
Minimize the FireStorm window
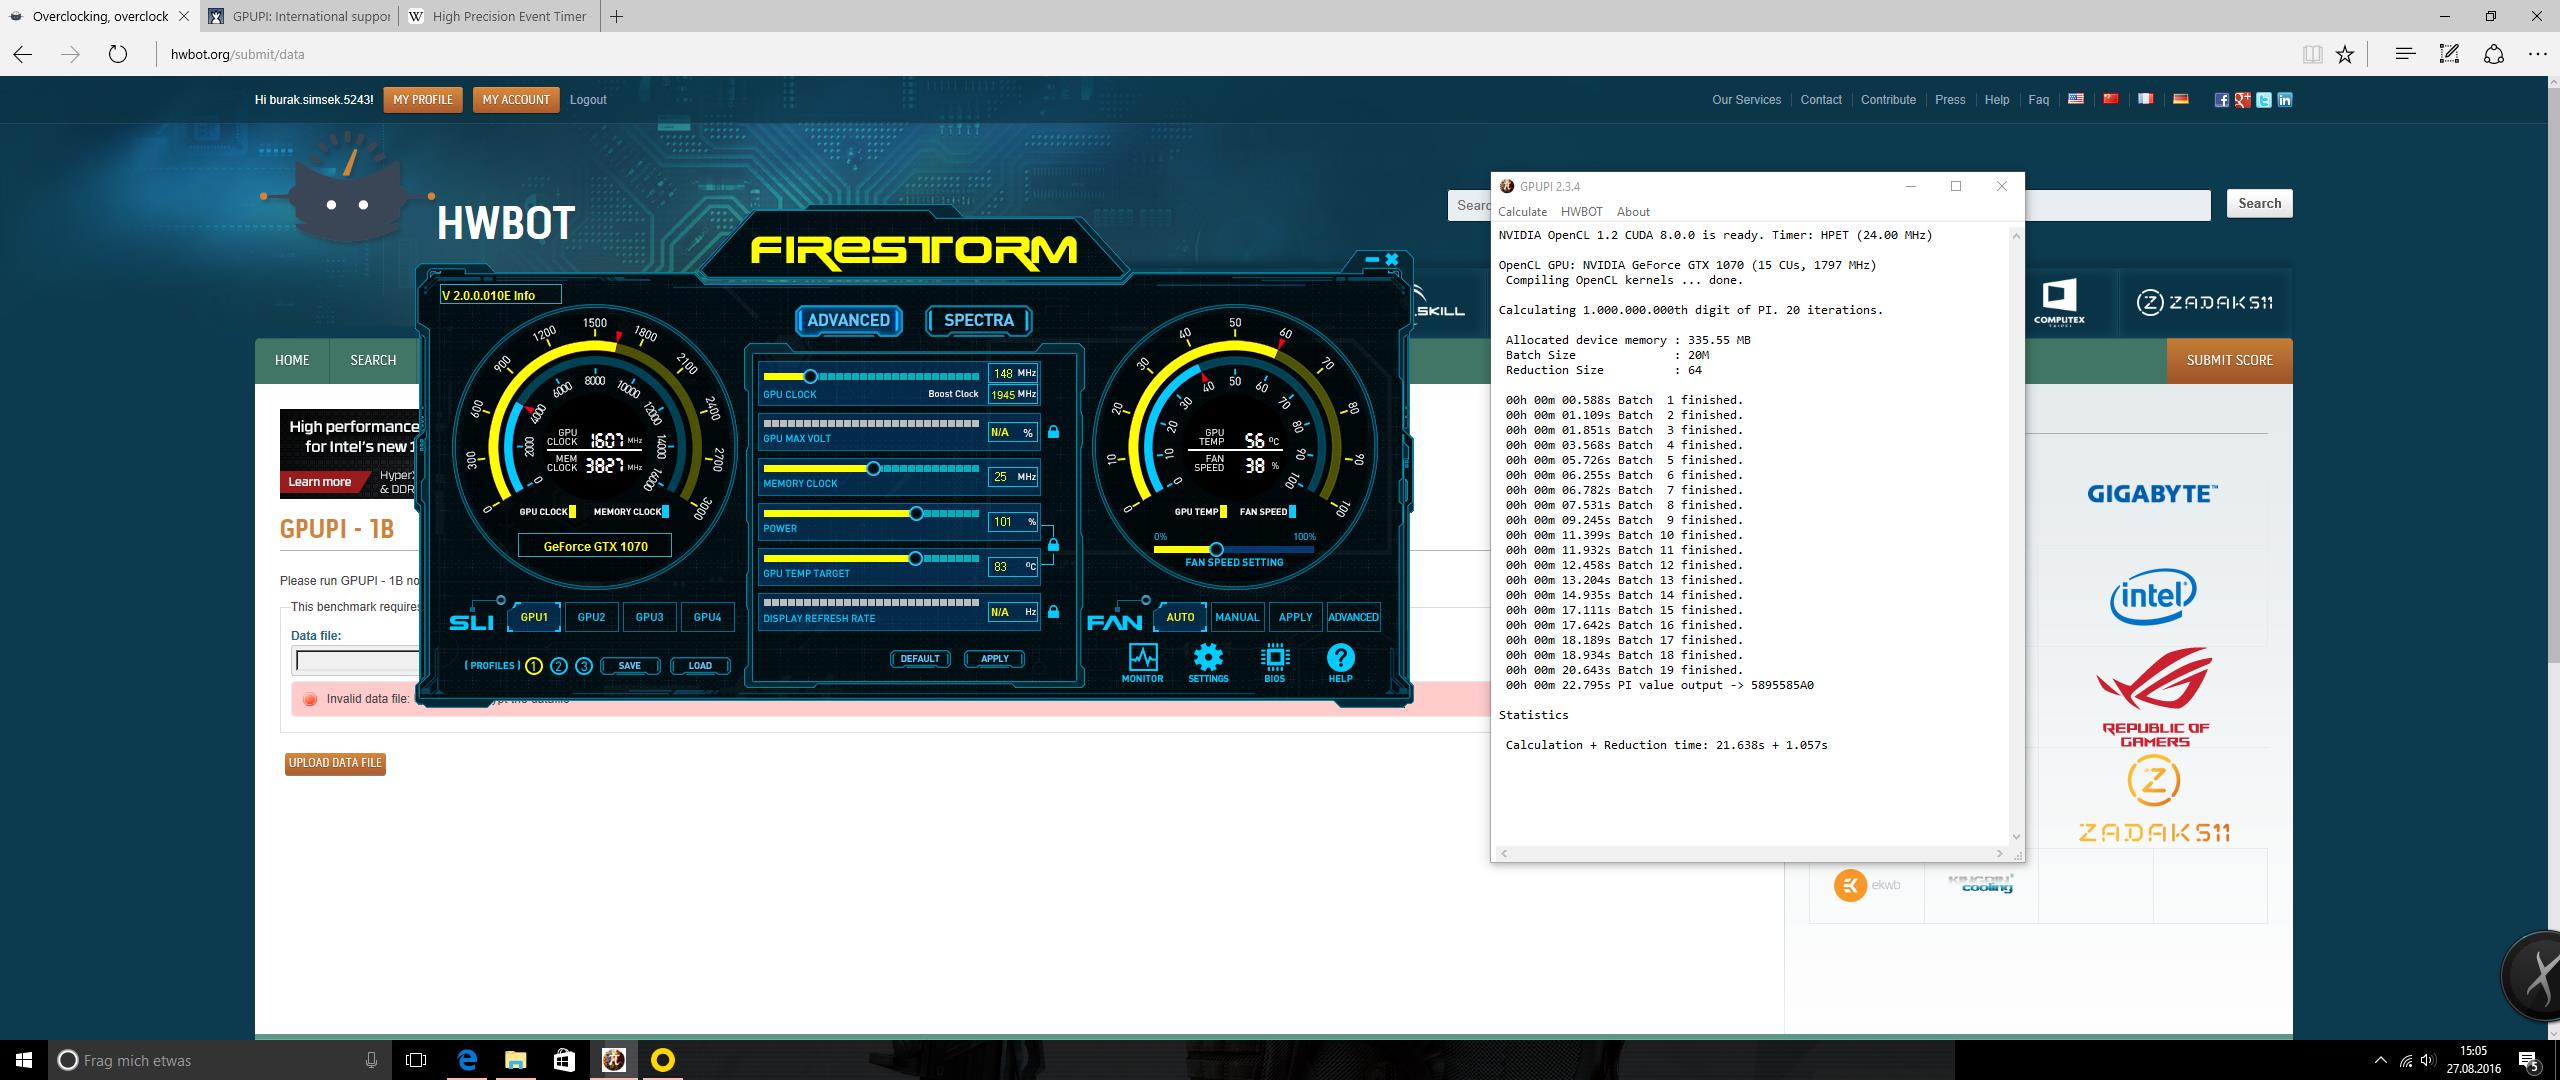click(1372, 260)
